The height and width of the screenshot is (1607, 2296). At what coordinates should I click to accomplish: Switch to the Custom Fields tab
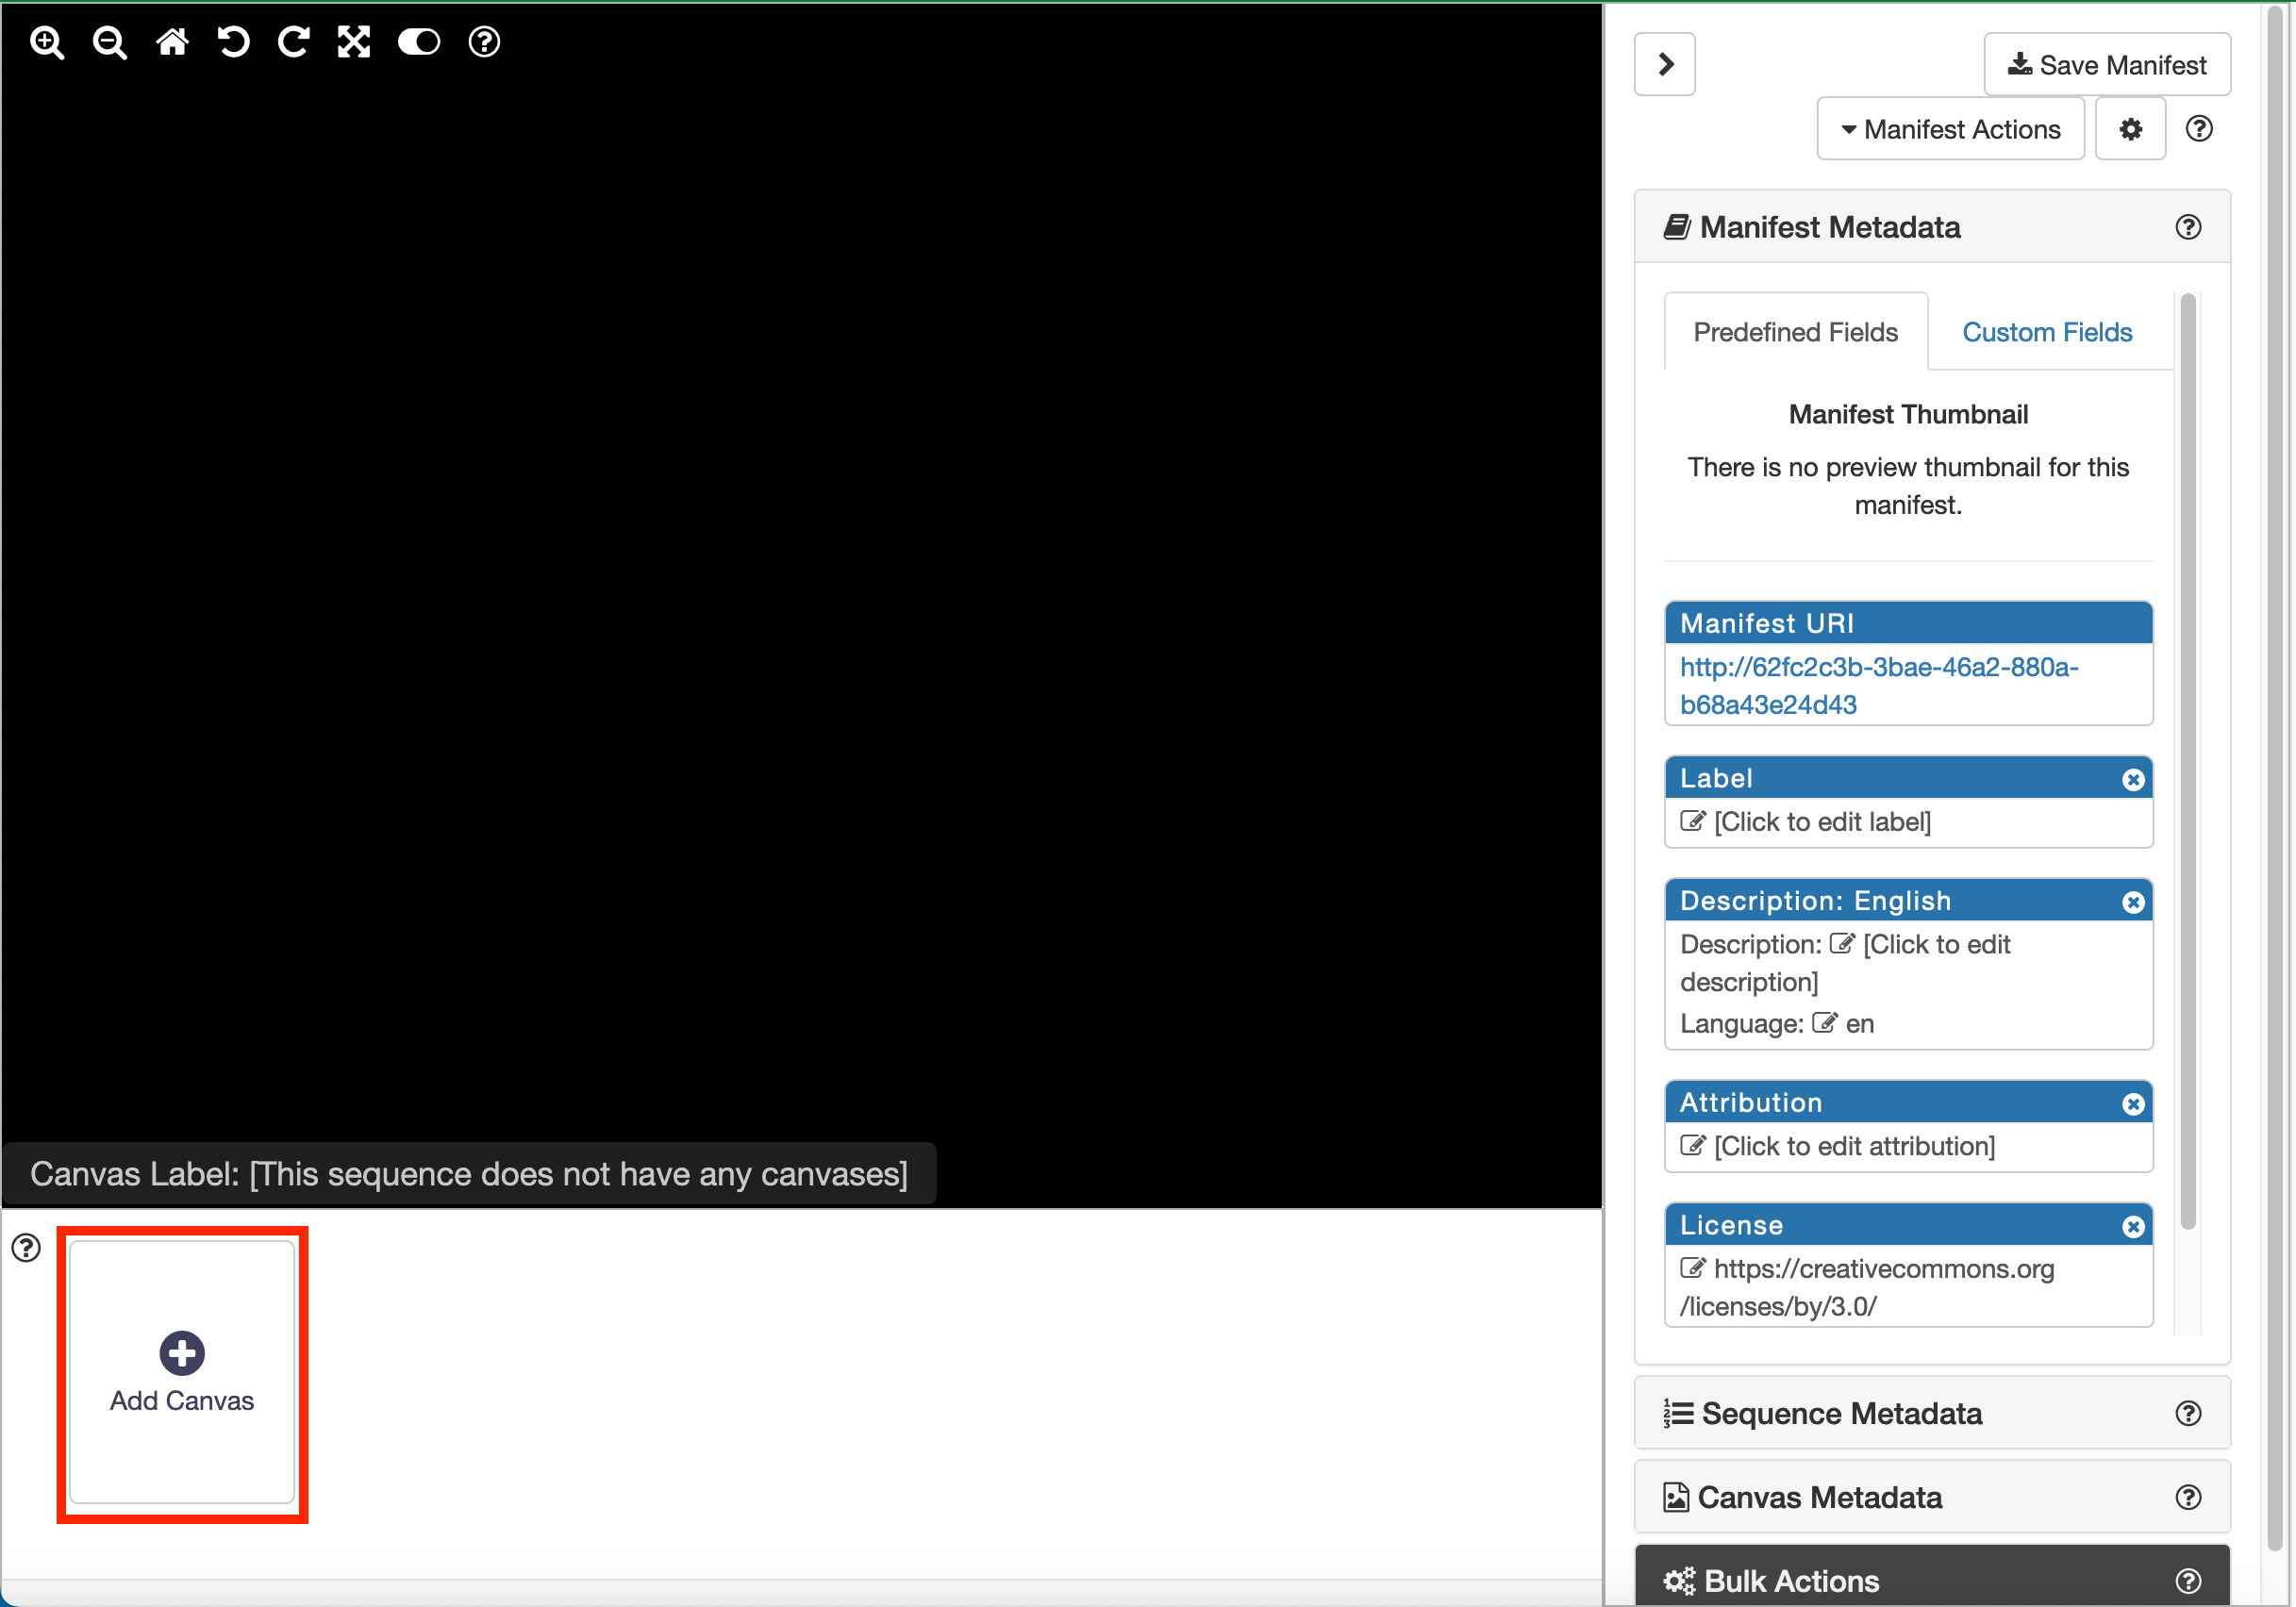point(2047,330)
